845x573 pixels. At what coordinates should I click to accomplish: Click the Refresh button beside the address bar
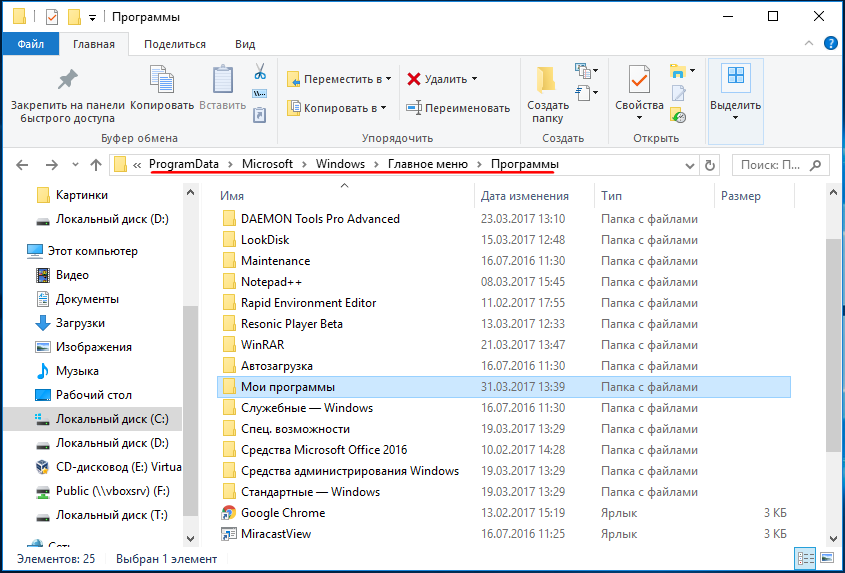click(x=710, y=165)
